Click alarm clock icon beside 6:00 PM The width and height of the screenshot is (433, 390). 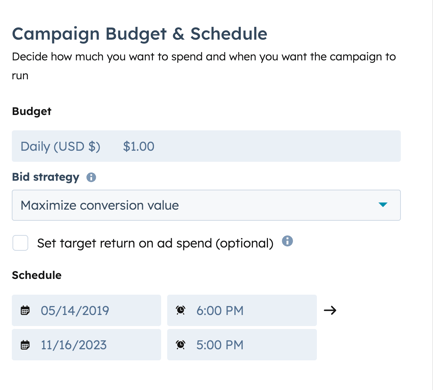[x=180, y=310]
